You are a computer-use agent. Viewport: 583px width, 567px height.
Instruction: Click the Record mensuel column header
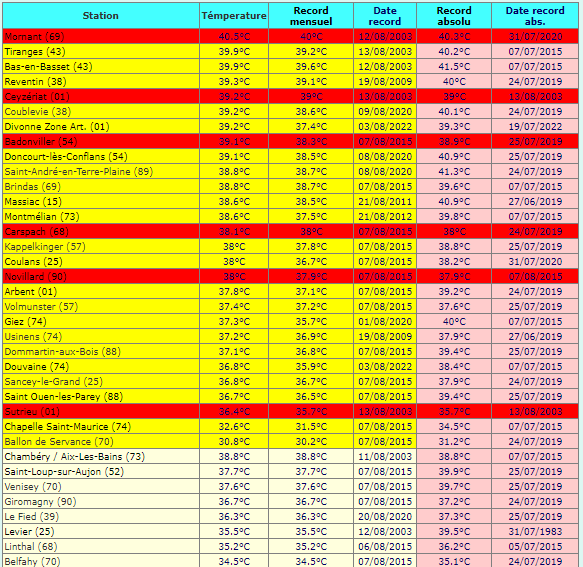(311, 16)
